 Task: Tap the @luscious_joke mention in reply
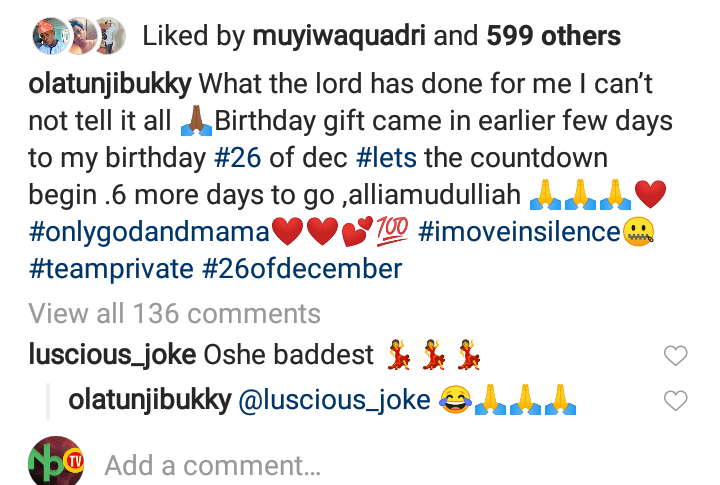click(x=333, y=401)
